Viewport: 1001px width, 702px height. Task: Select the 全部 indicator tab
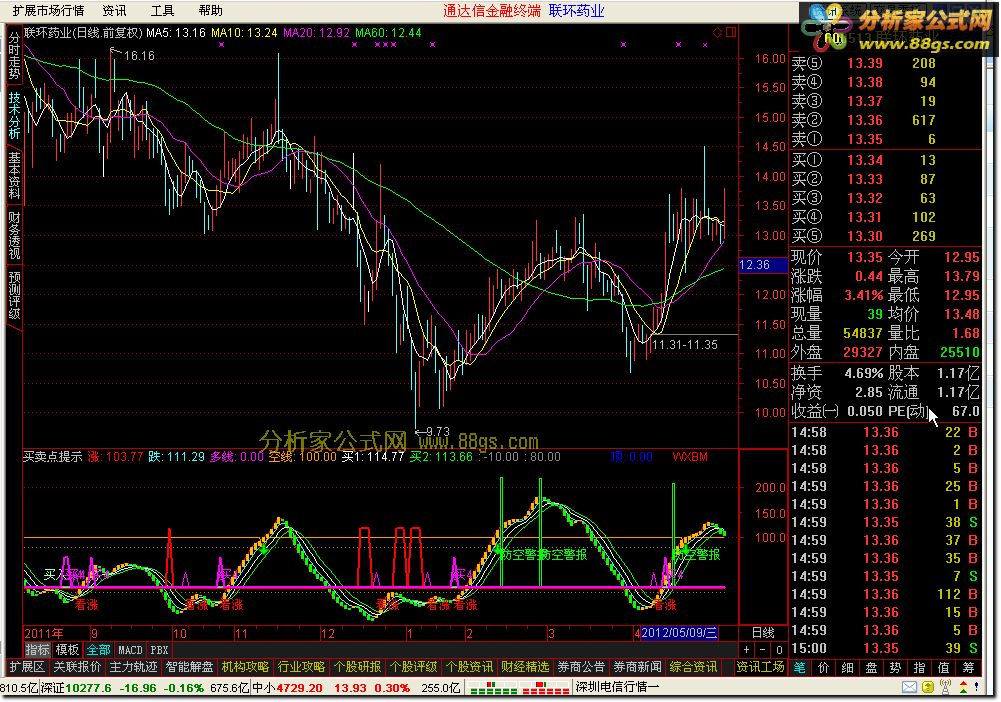98,650
